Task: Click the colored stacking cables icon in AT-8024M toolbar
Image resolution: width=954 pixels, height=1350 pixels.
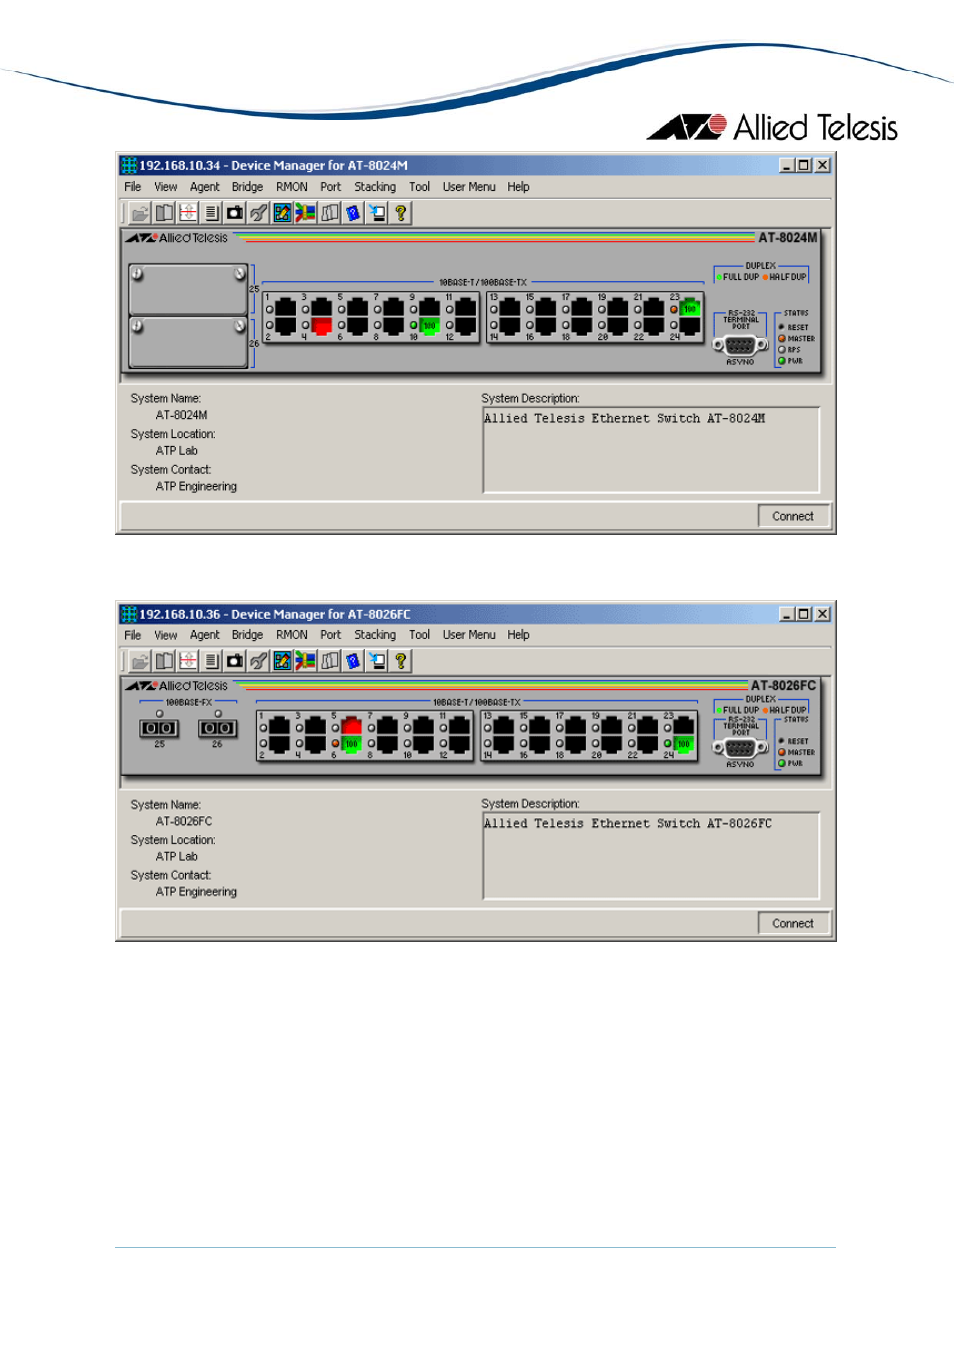Action: tap(306, 213)
